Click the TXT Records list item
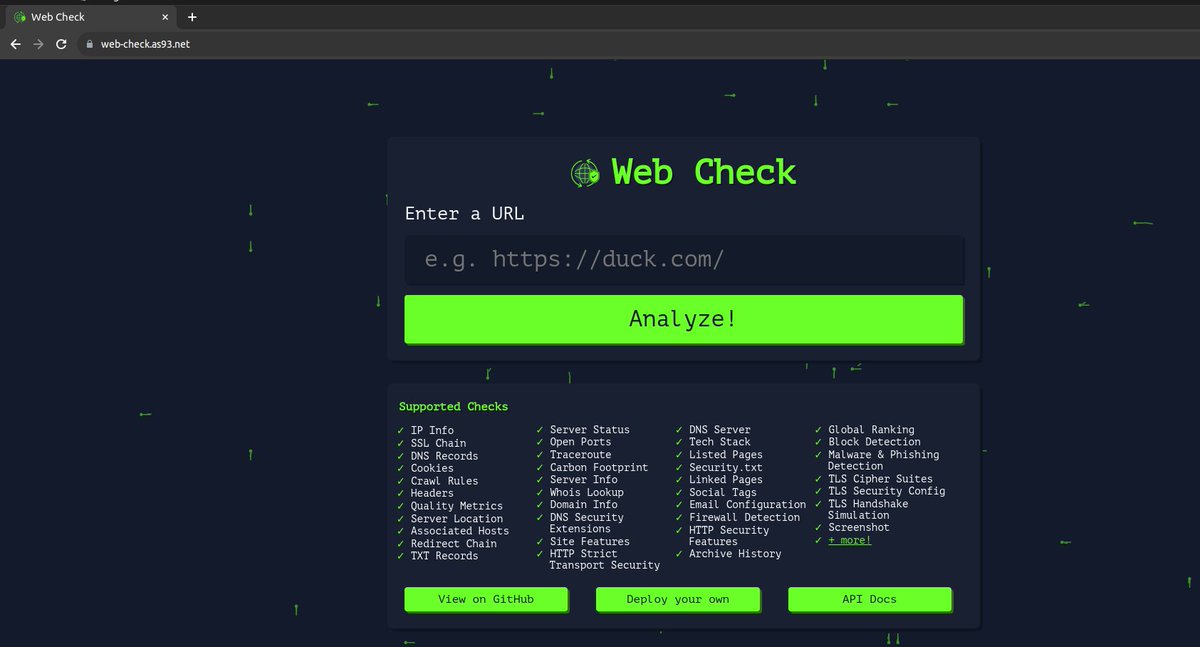 (444, 556)
